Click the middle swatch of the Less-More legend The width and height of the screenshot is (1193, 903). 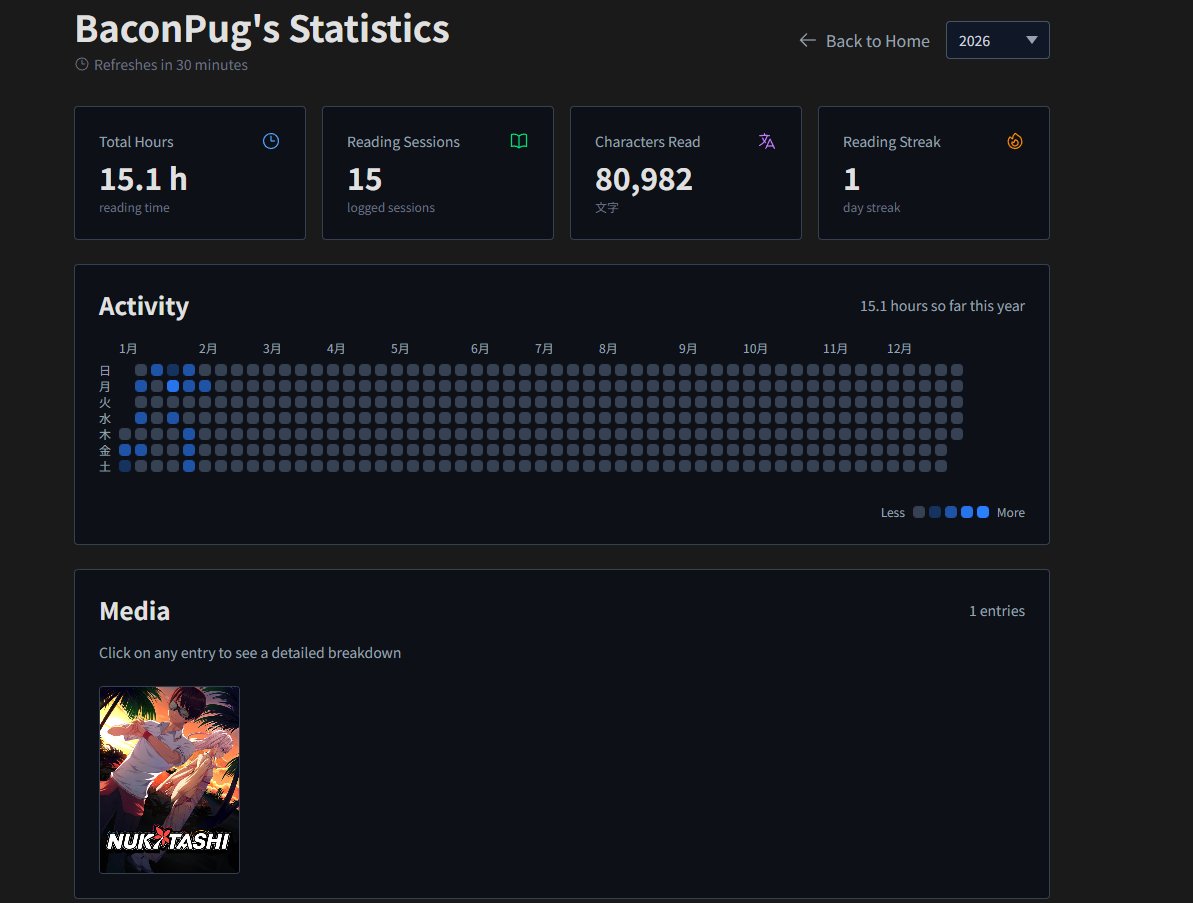click(950, 511)
